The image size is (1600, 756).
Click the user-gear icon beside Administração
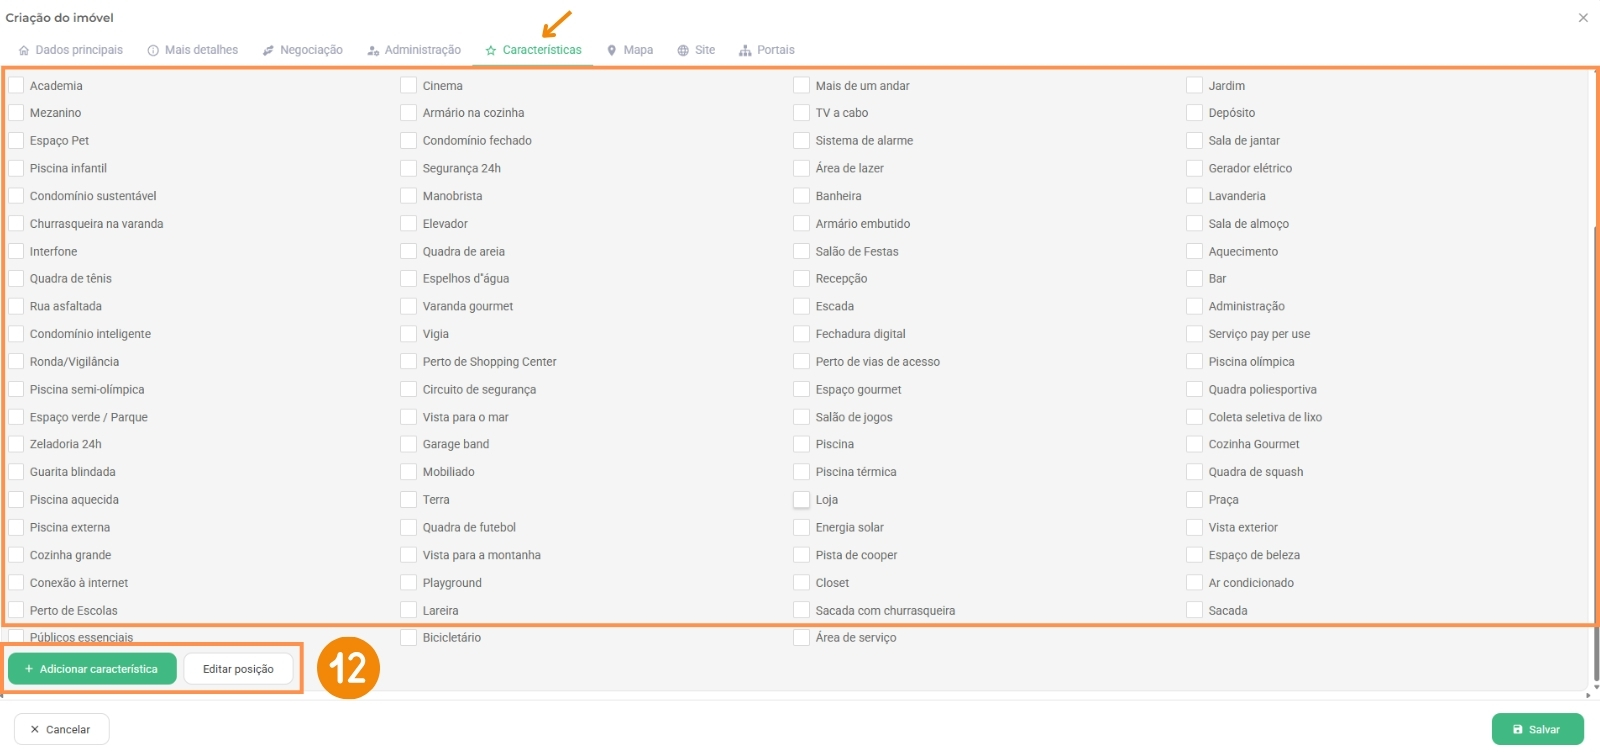373,50
